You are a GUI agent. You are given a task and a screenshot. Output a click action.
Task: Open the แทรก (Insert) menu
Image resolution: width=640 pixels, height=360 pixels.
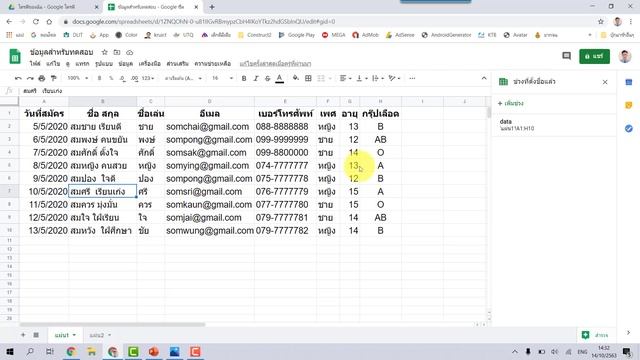pos(82,64)
